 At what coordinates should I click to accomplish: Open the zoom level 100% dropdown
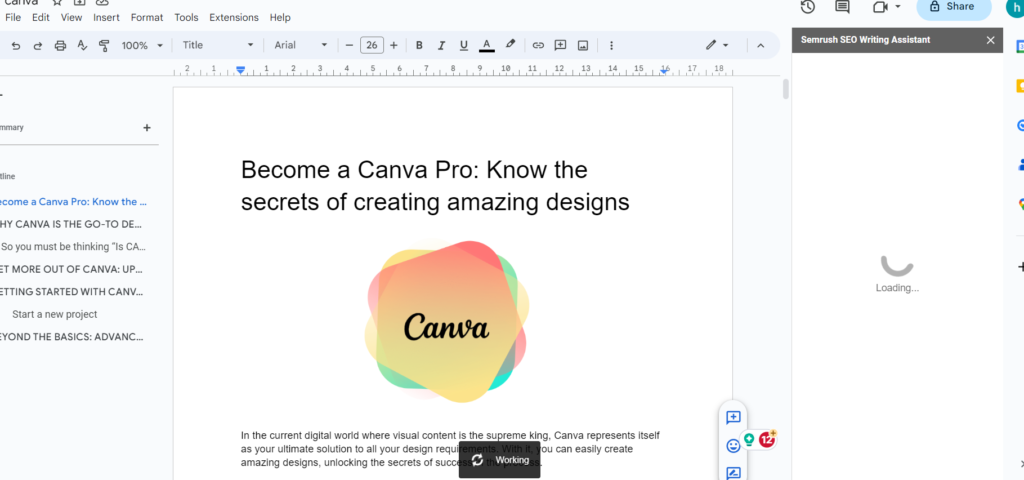(142, 45)
